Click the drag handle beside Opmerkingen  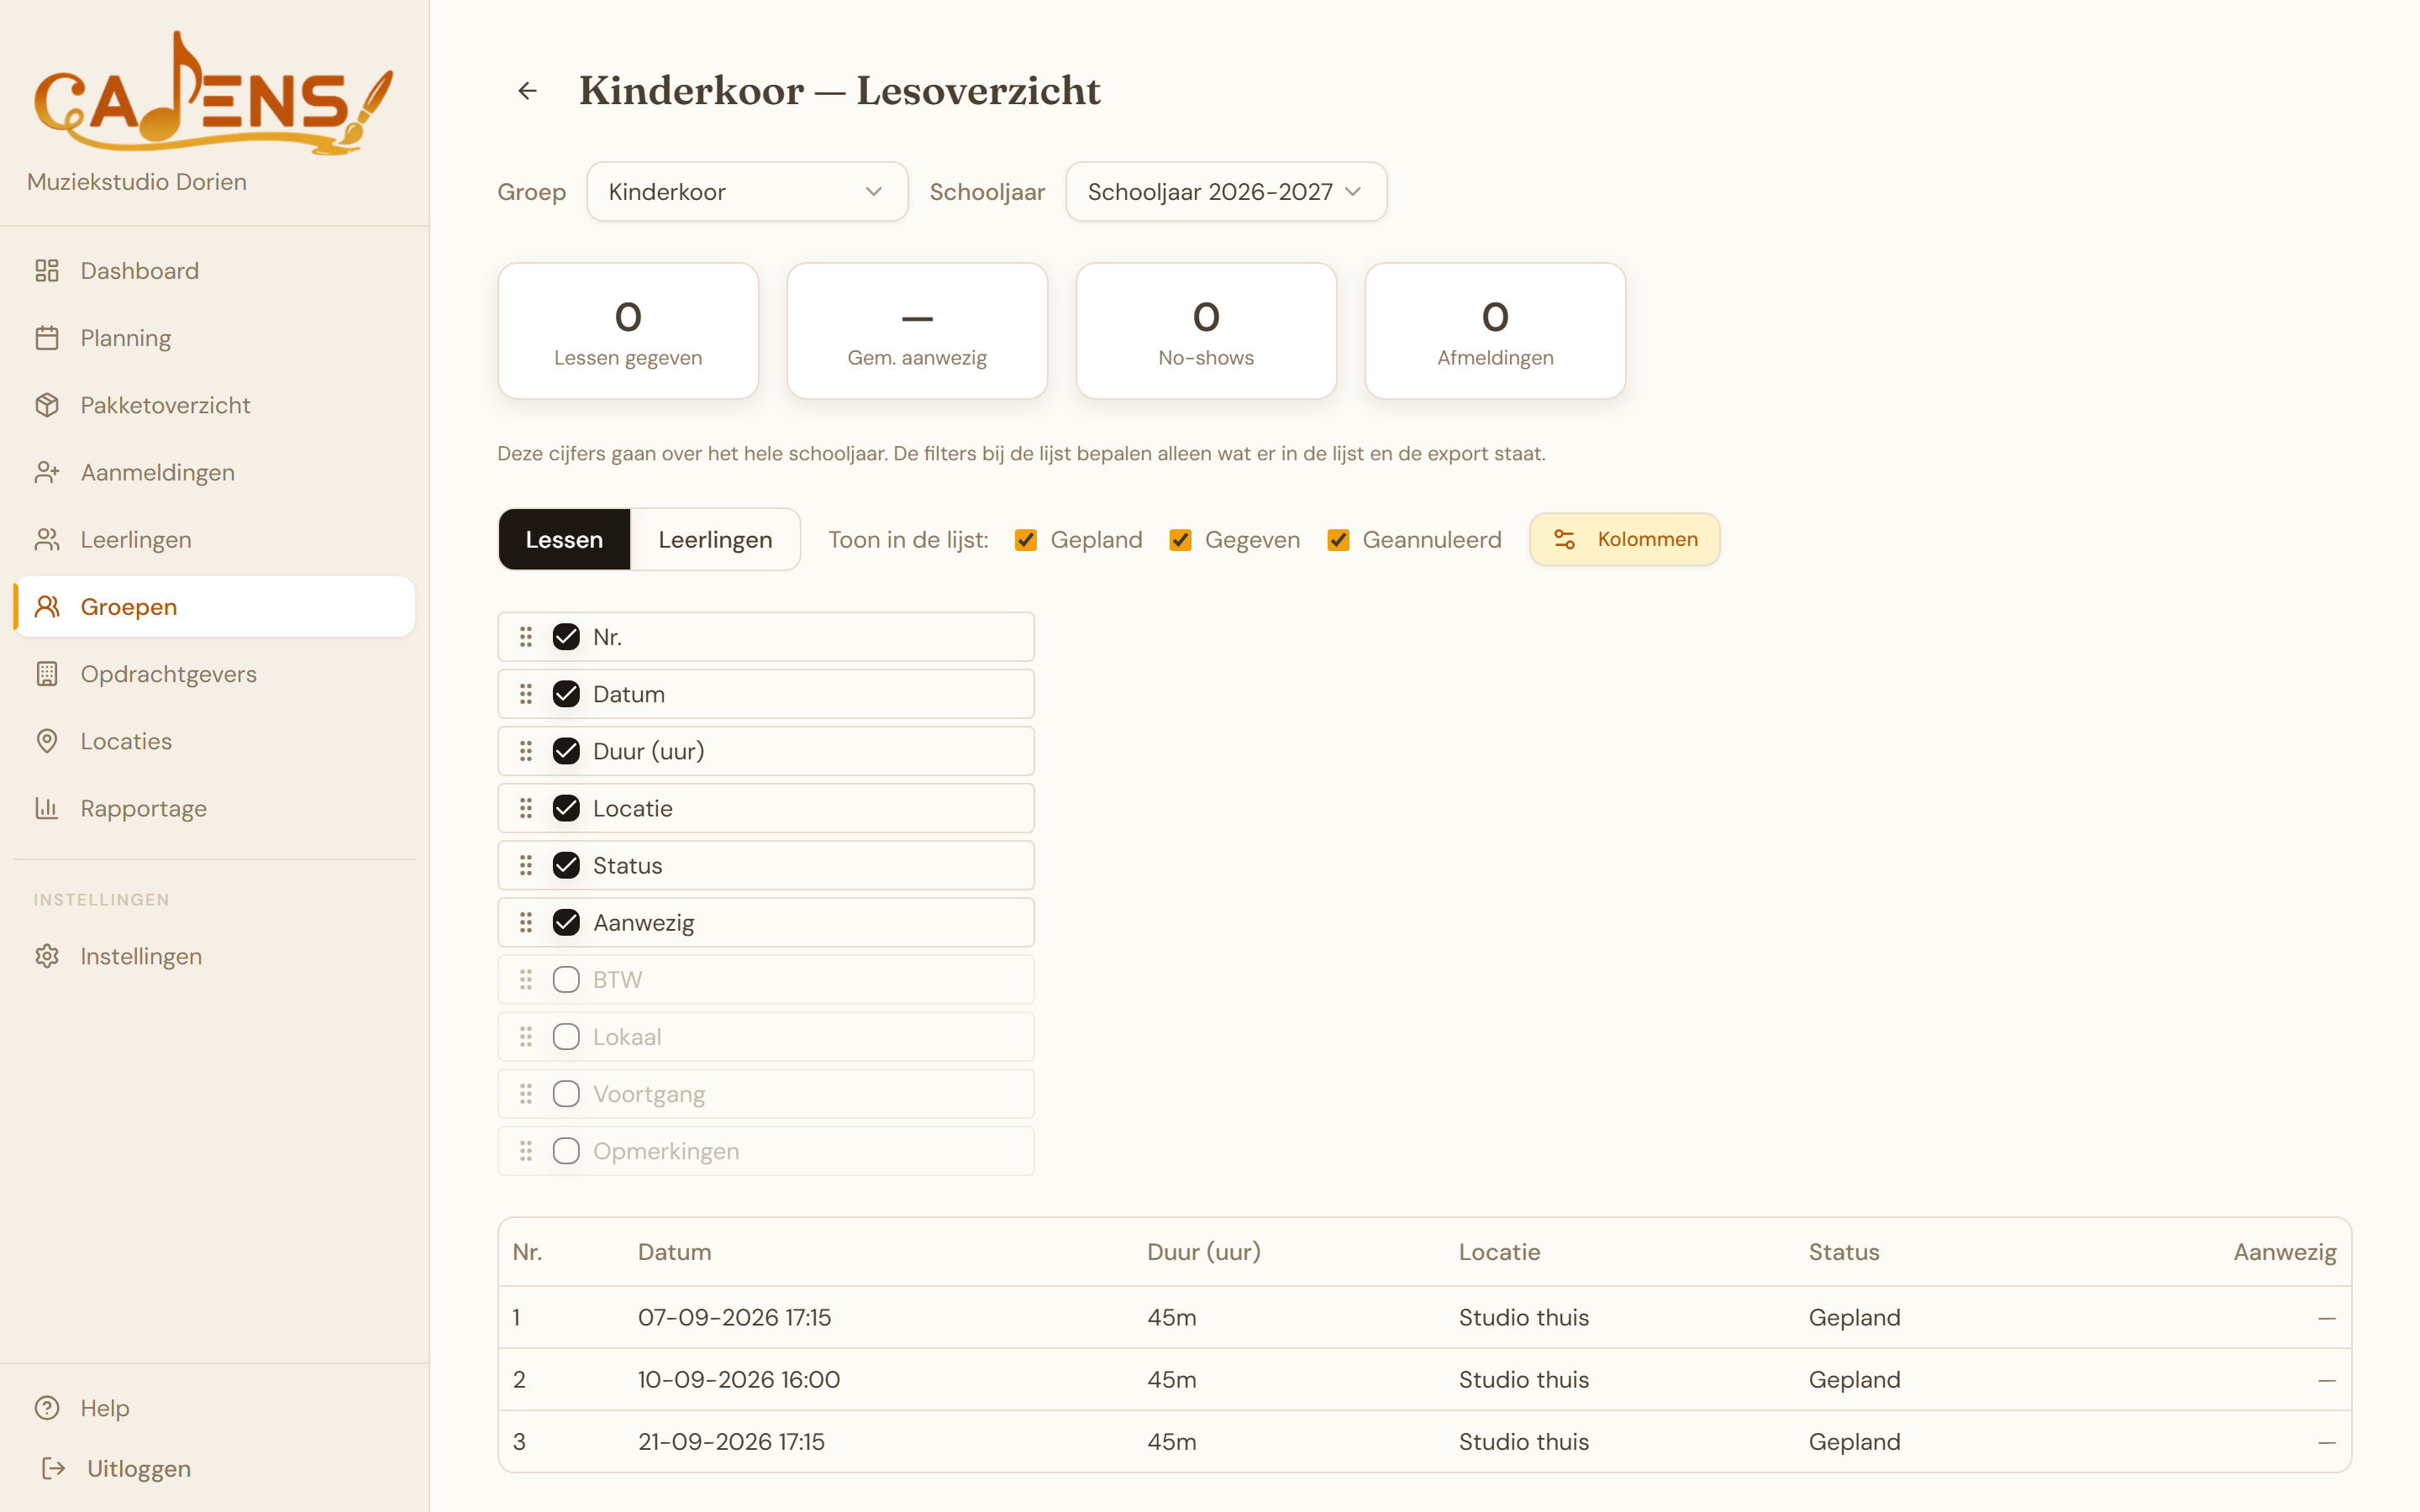(526, 1151)
